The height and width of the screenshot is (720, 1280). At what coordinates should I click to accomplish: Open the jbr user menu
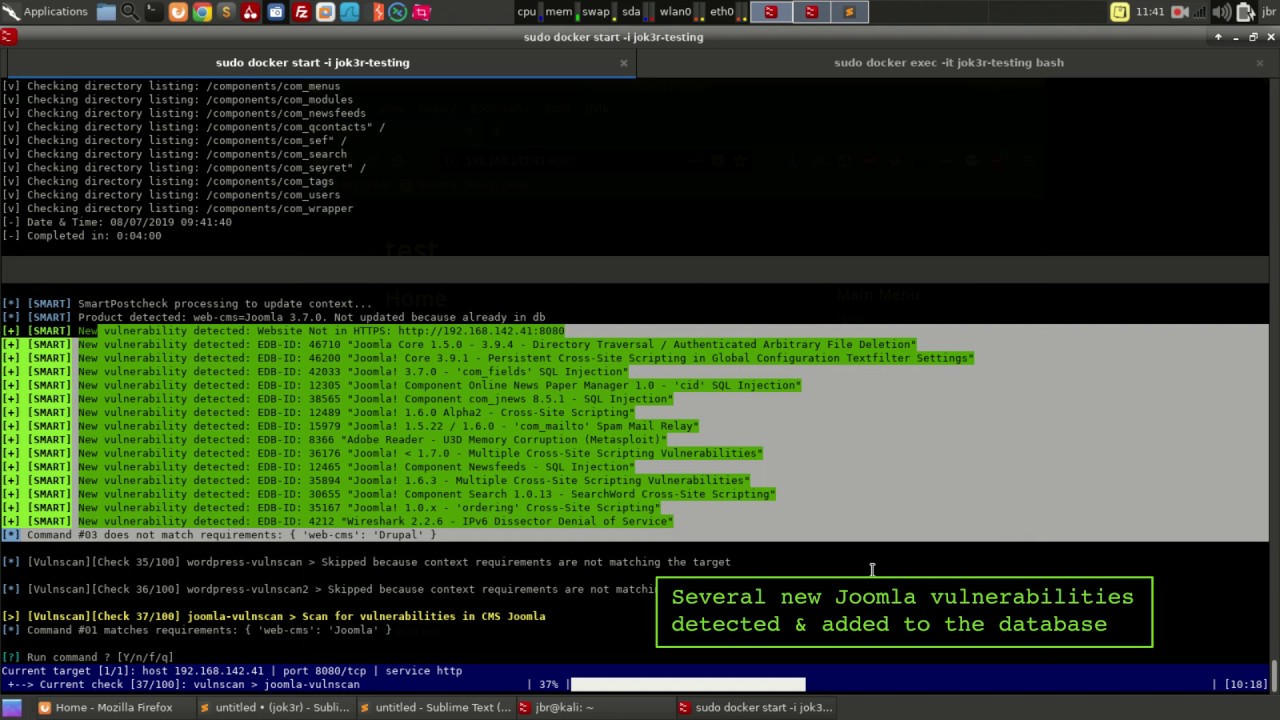(1269, 12)
